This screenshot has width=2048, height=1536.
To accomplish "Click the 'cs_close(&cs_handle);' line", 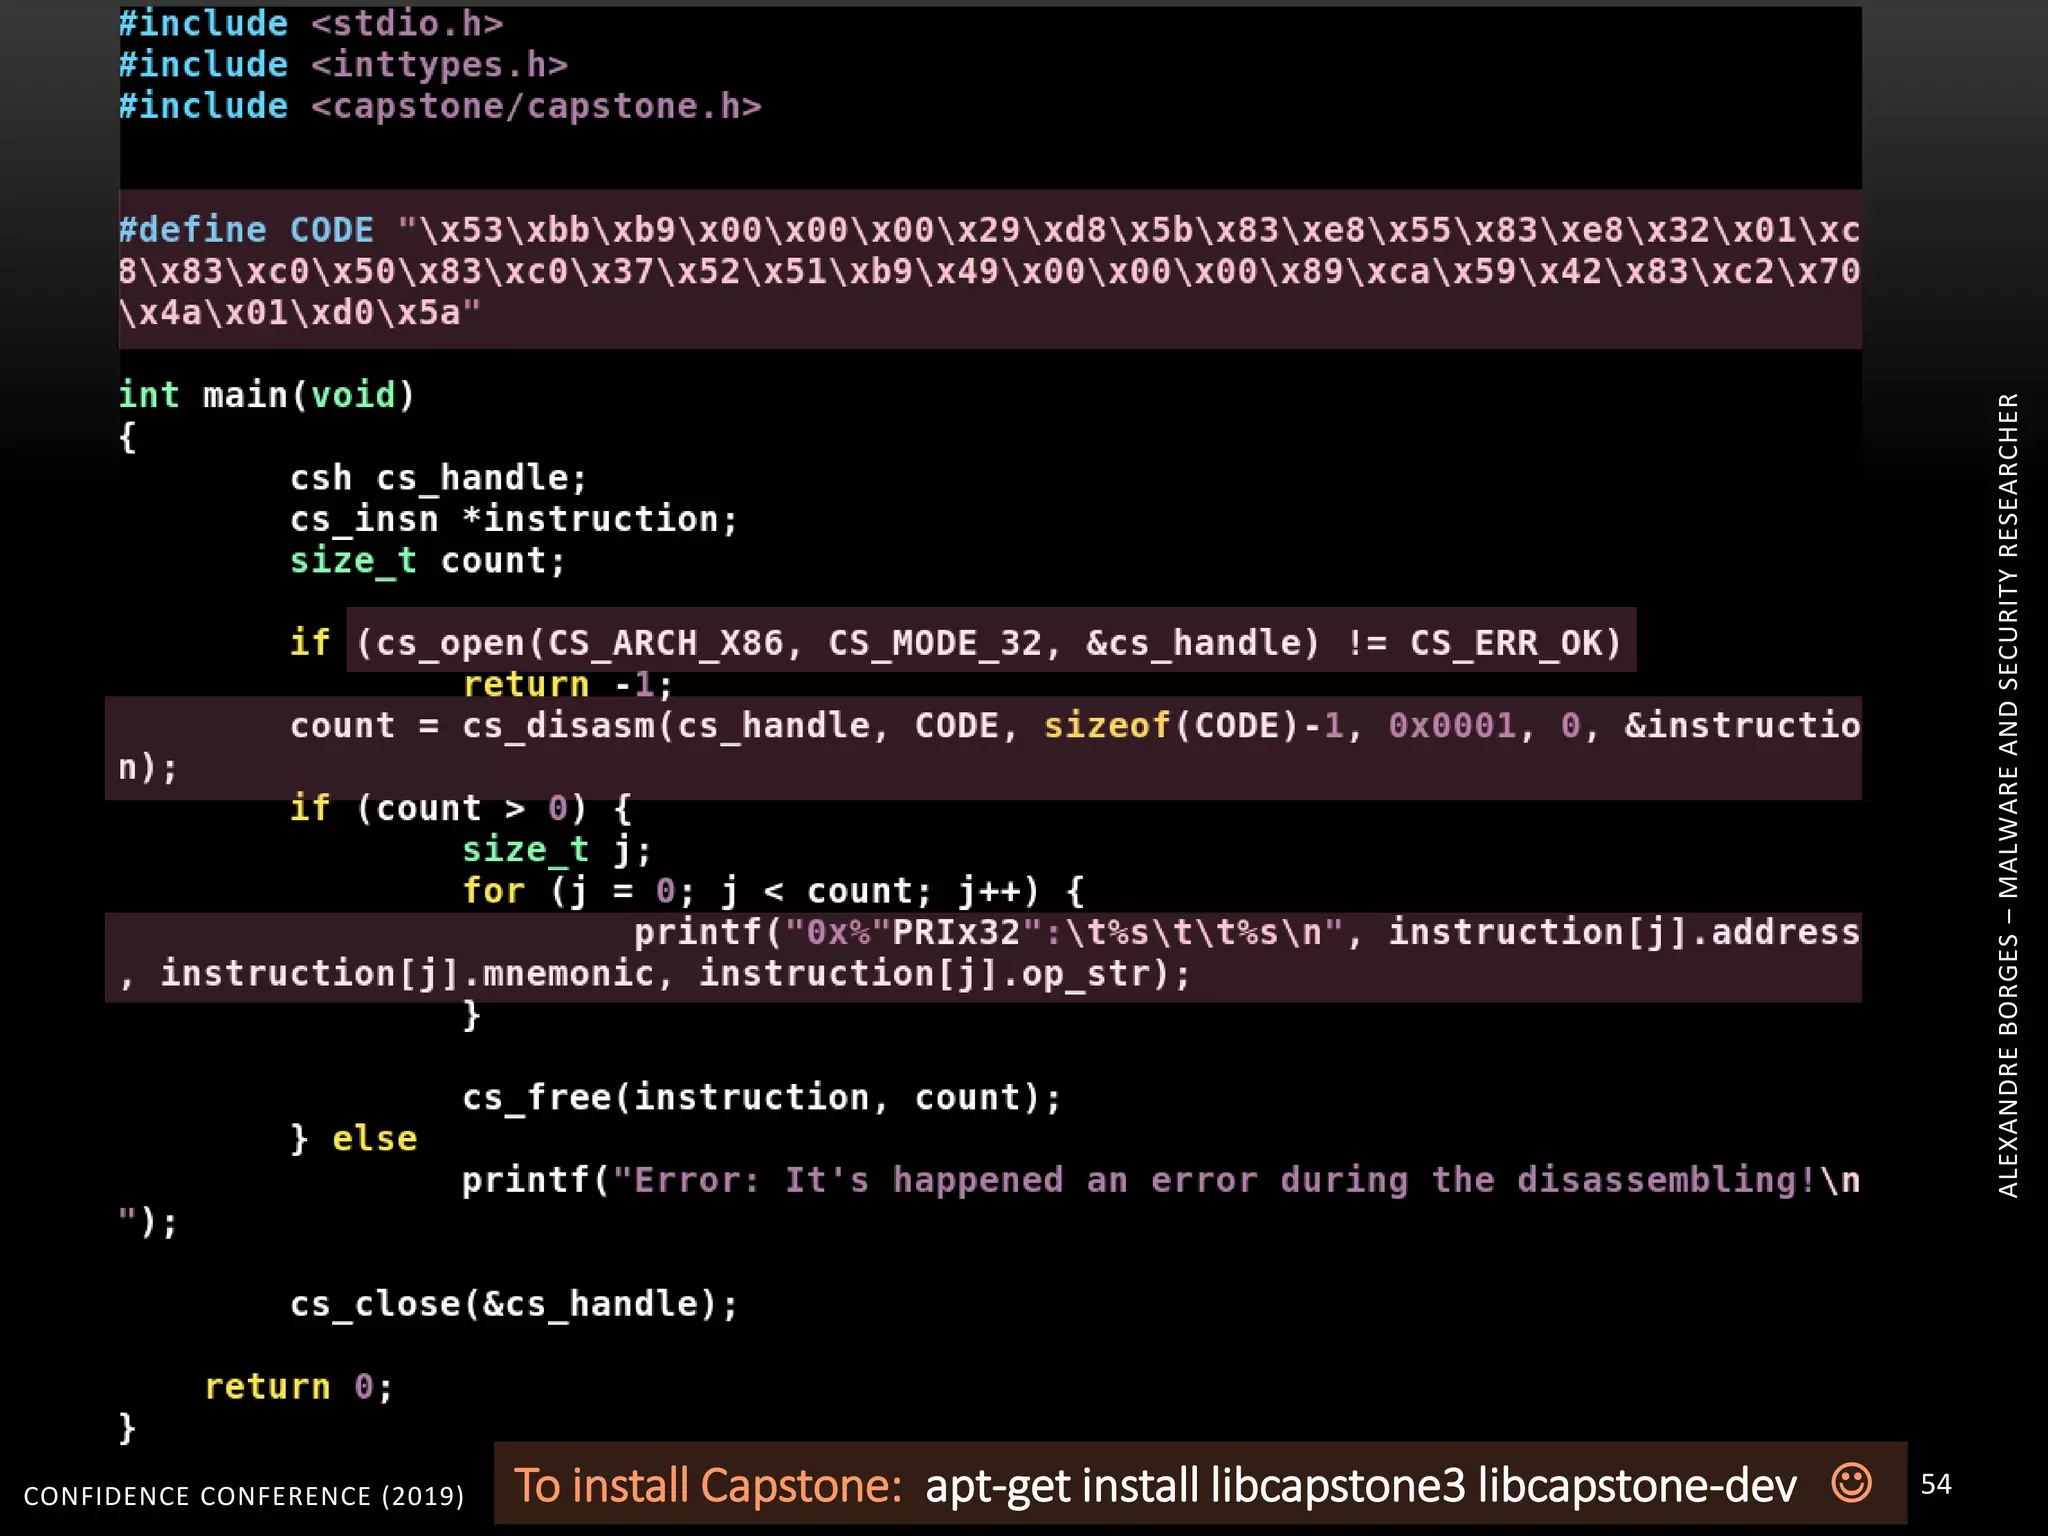I will point(514,1304).
